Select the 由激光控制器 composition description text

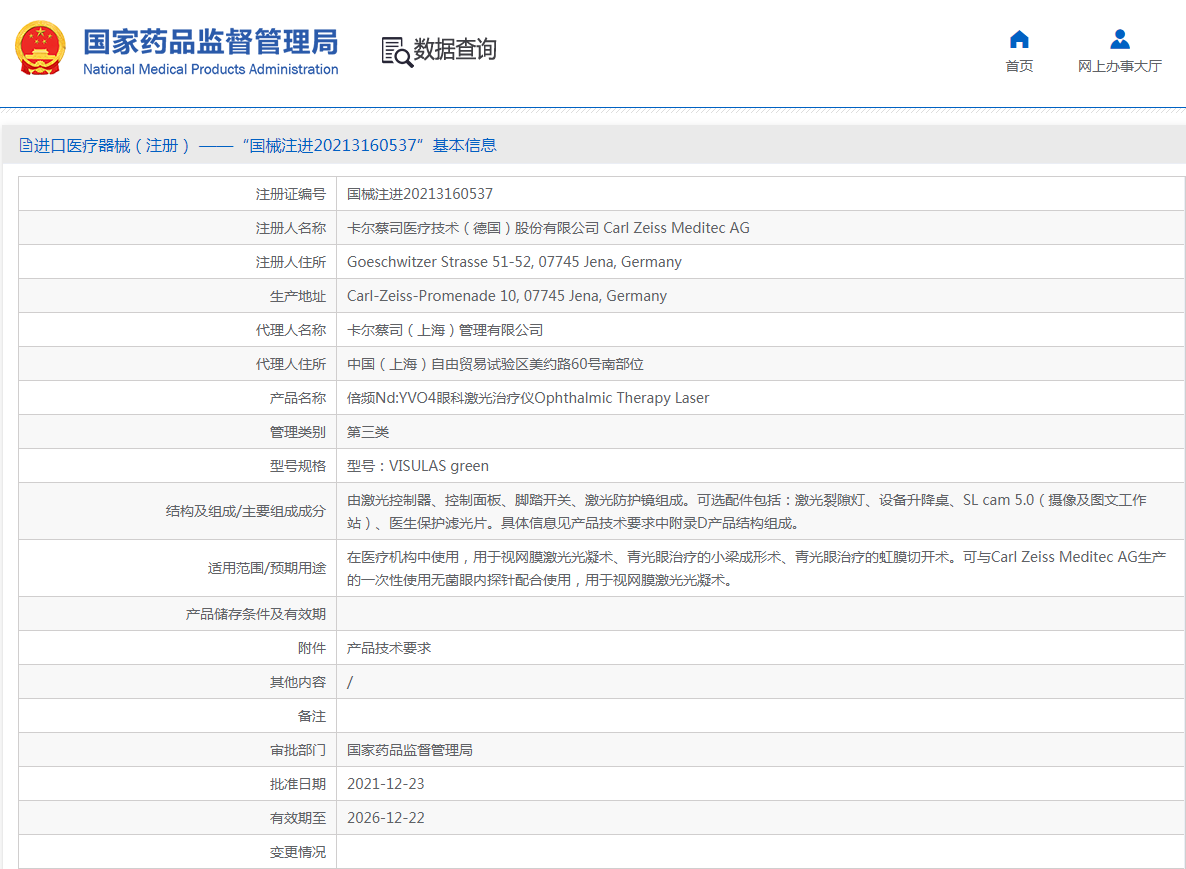pos(747,511)
